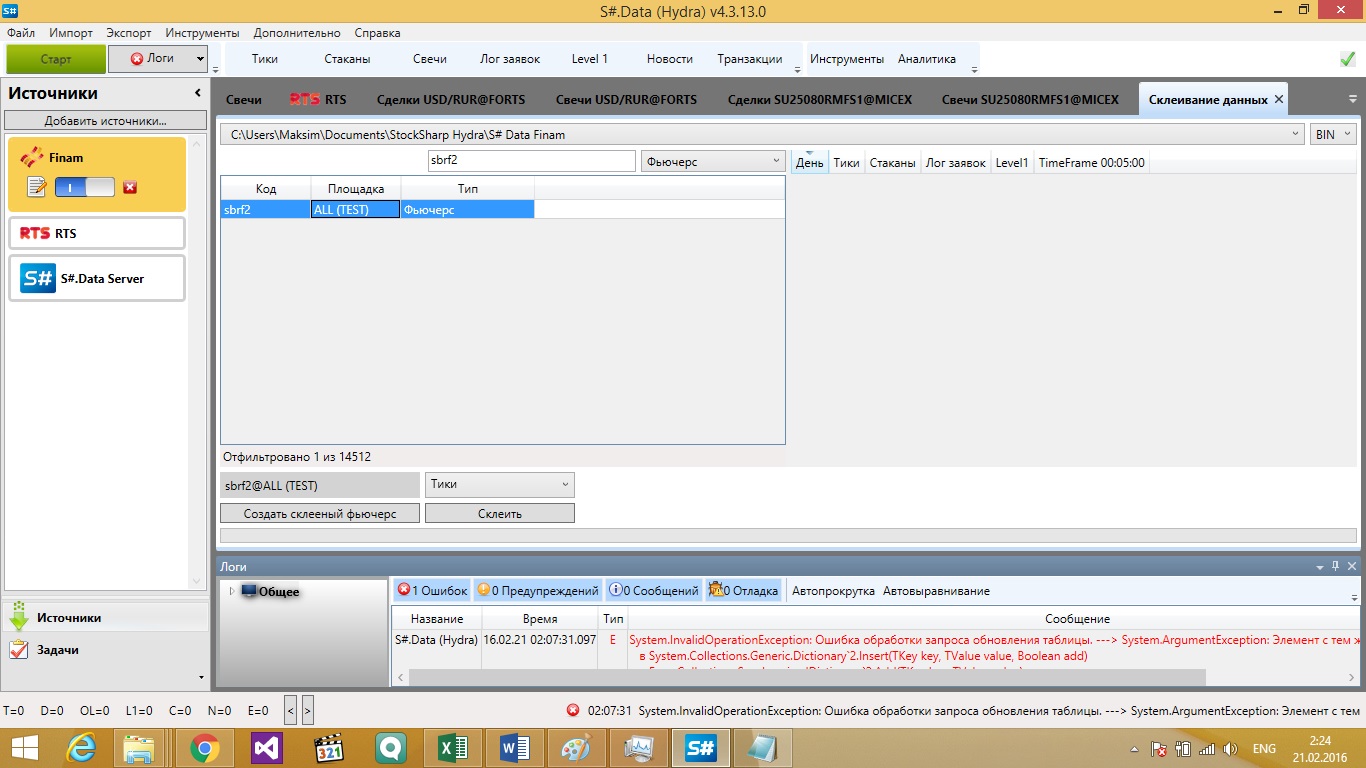Toggle the Finam source on/off switch
1366x768 pixels.
pyautogui.click(x=84, y=187)
